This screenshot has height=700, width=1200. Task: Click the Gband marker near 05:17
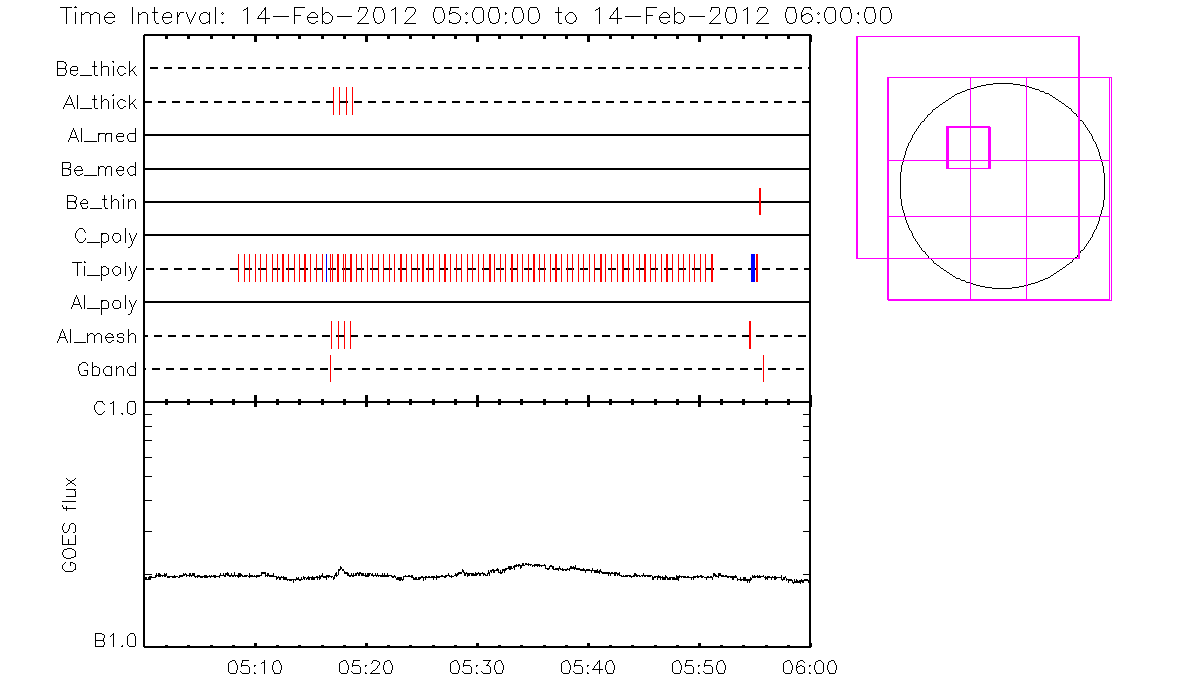[x=330, y=369]
